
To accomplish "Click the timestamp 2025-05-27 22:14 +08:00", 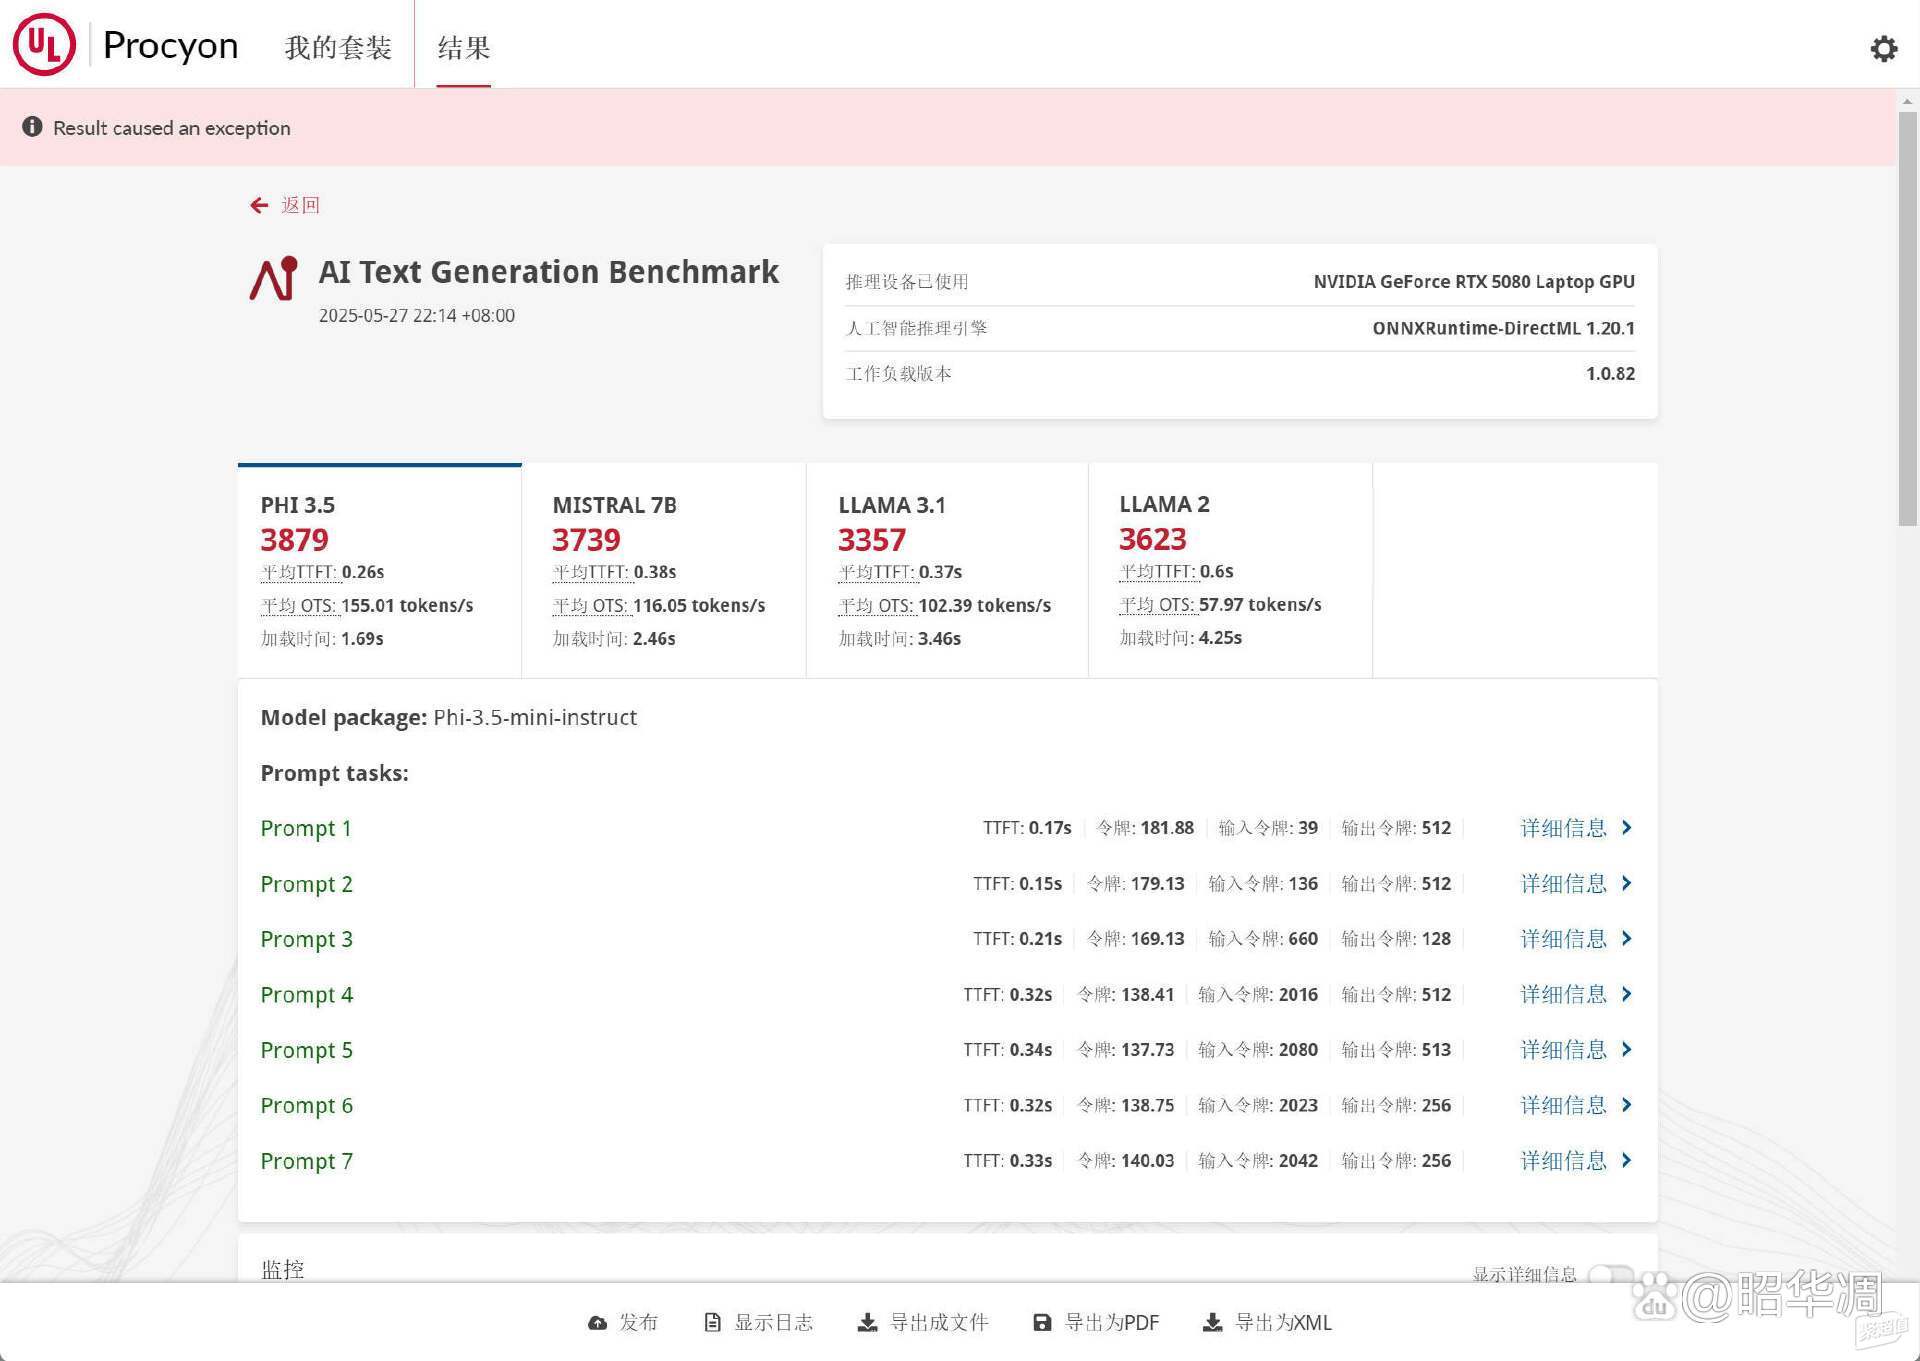I will (417, 316).
